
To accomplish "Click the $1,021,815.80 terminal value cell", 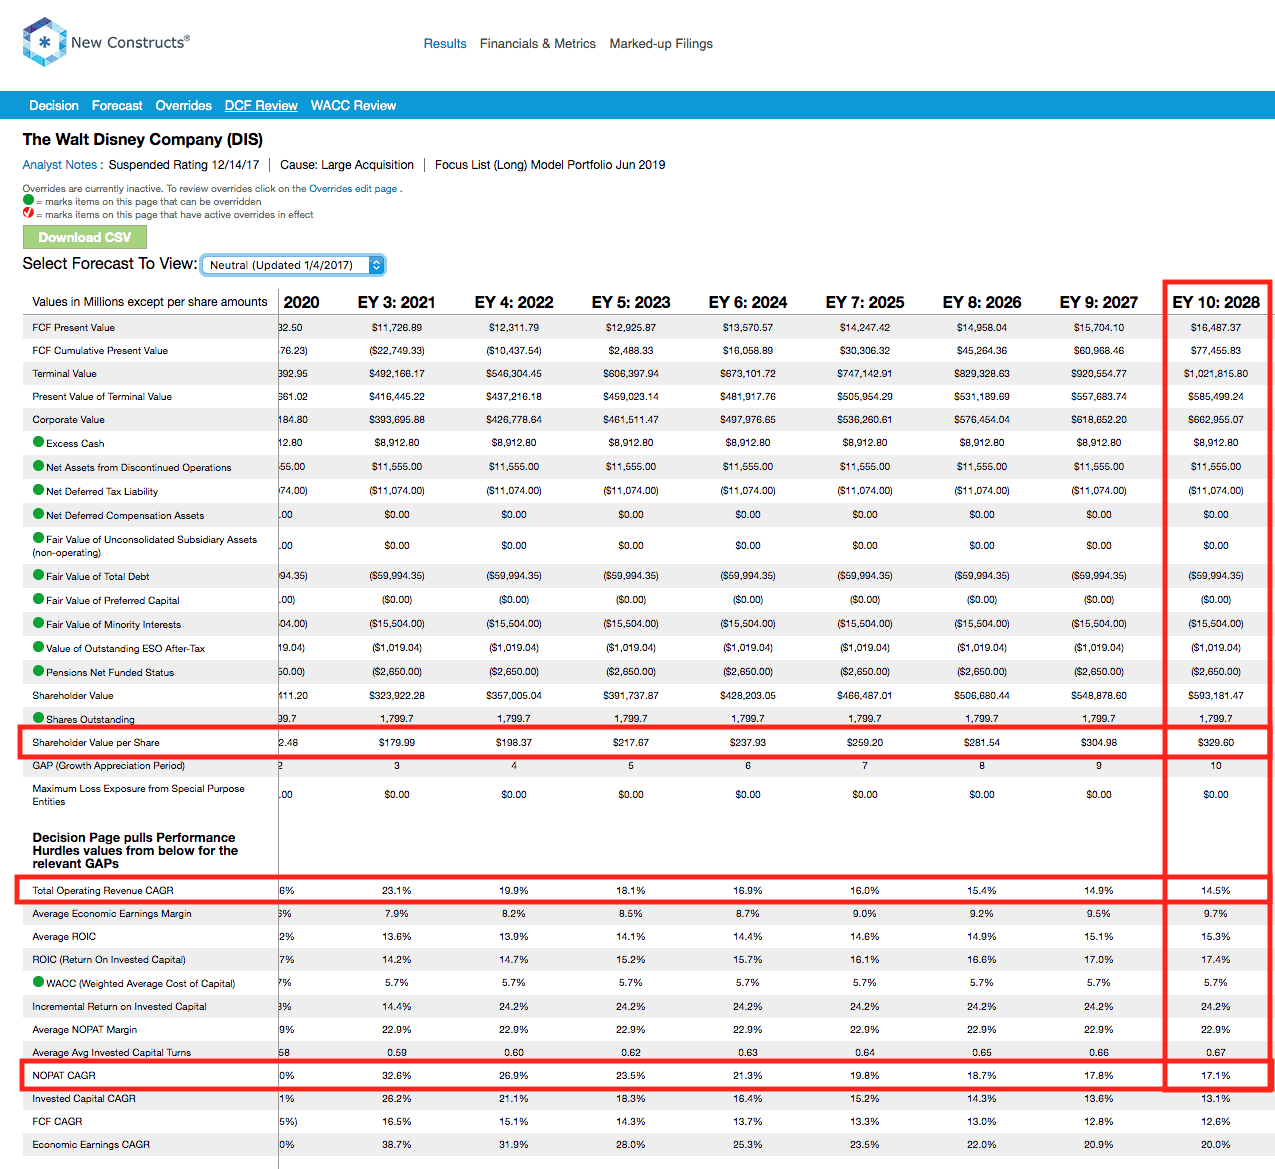I will click(x=1216, y=373).
